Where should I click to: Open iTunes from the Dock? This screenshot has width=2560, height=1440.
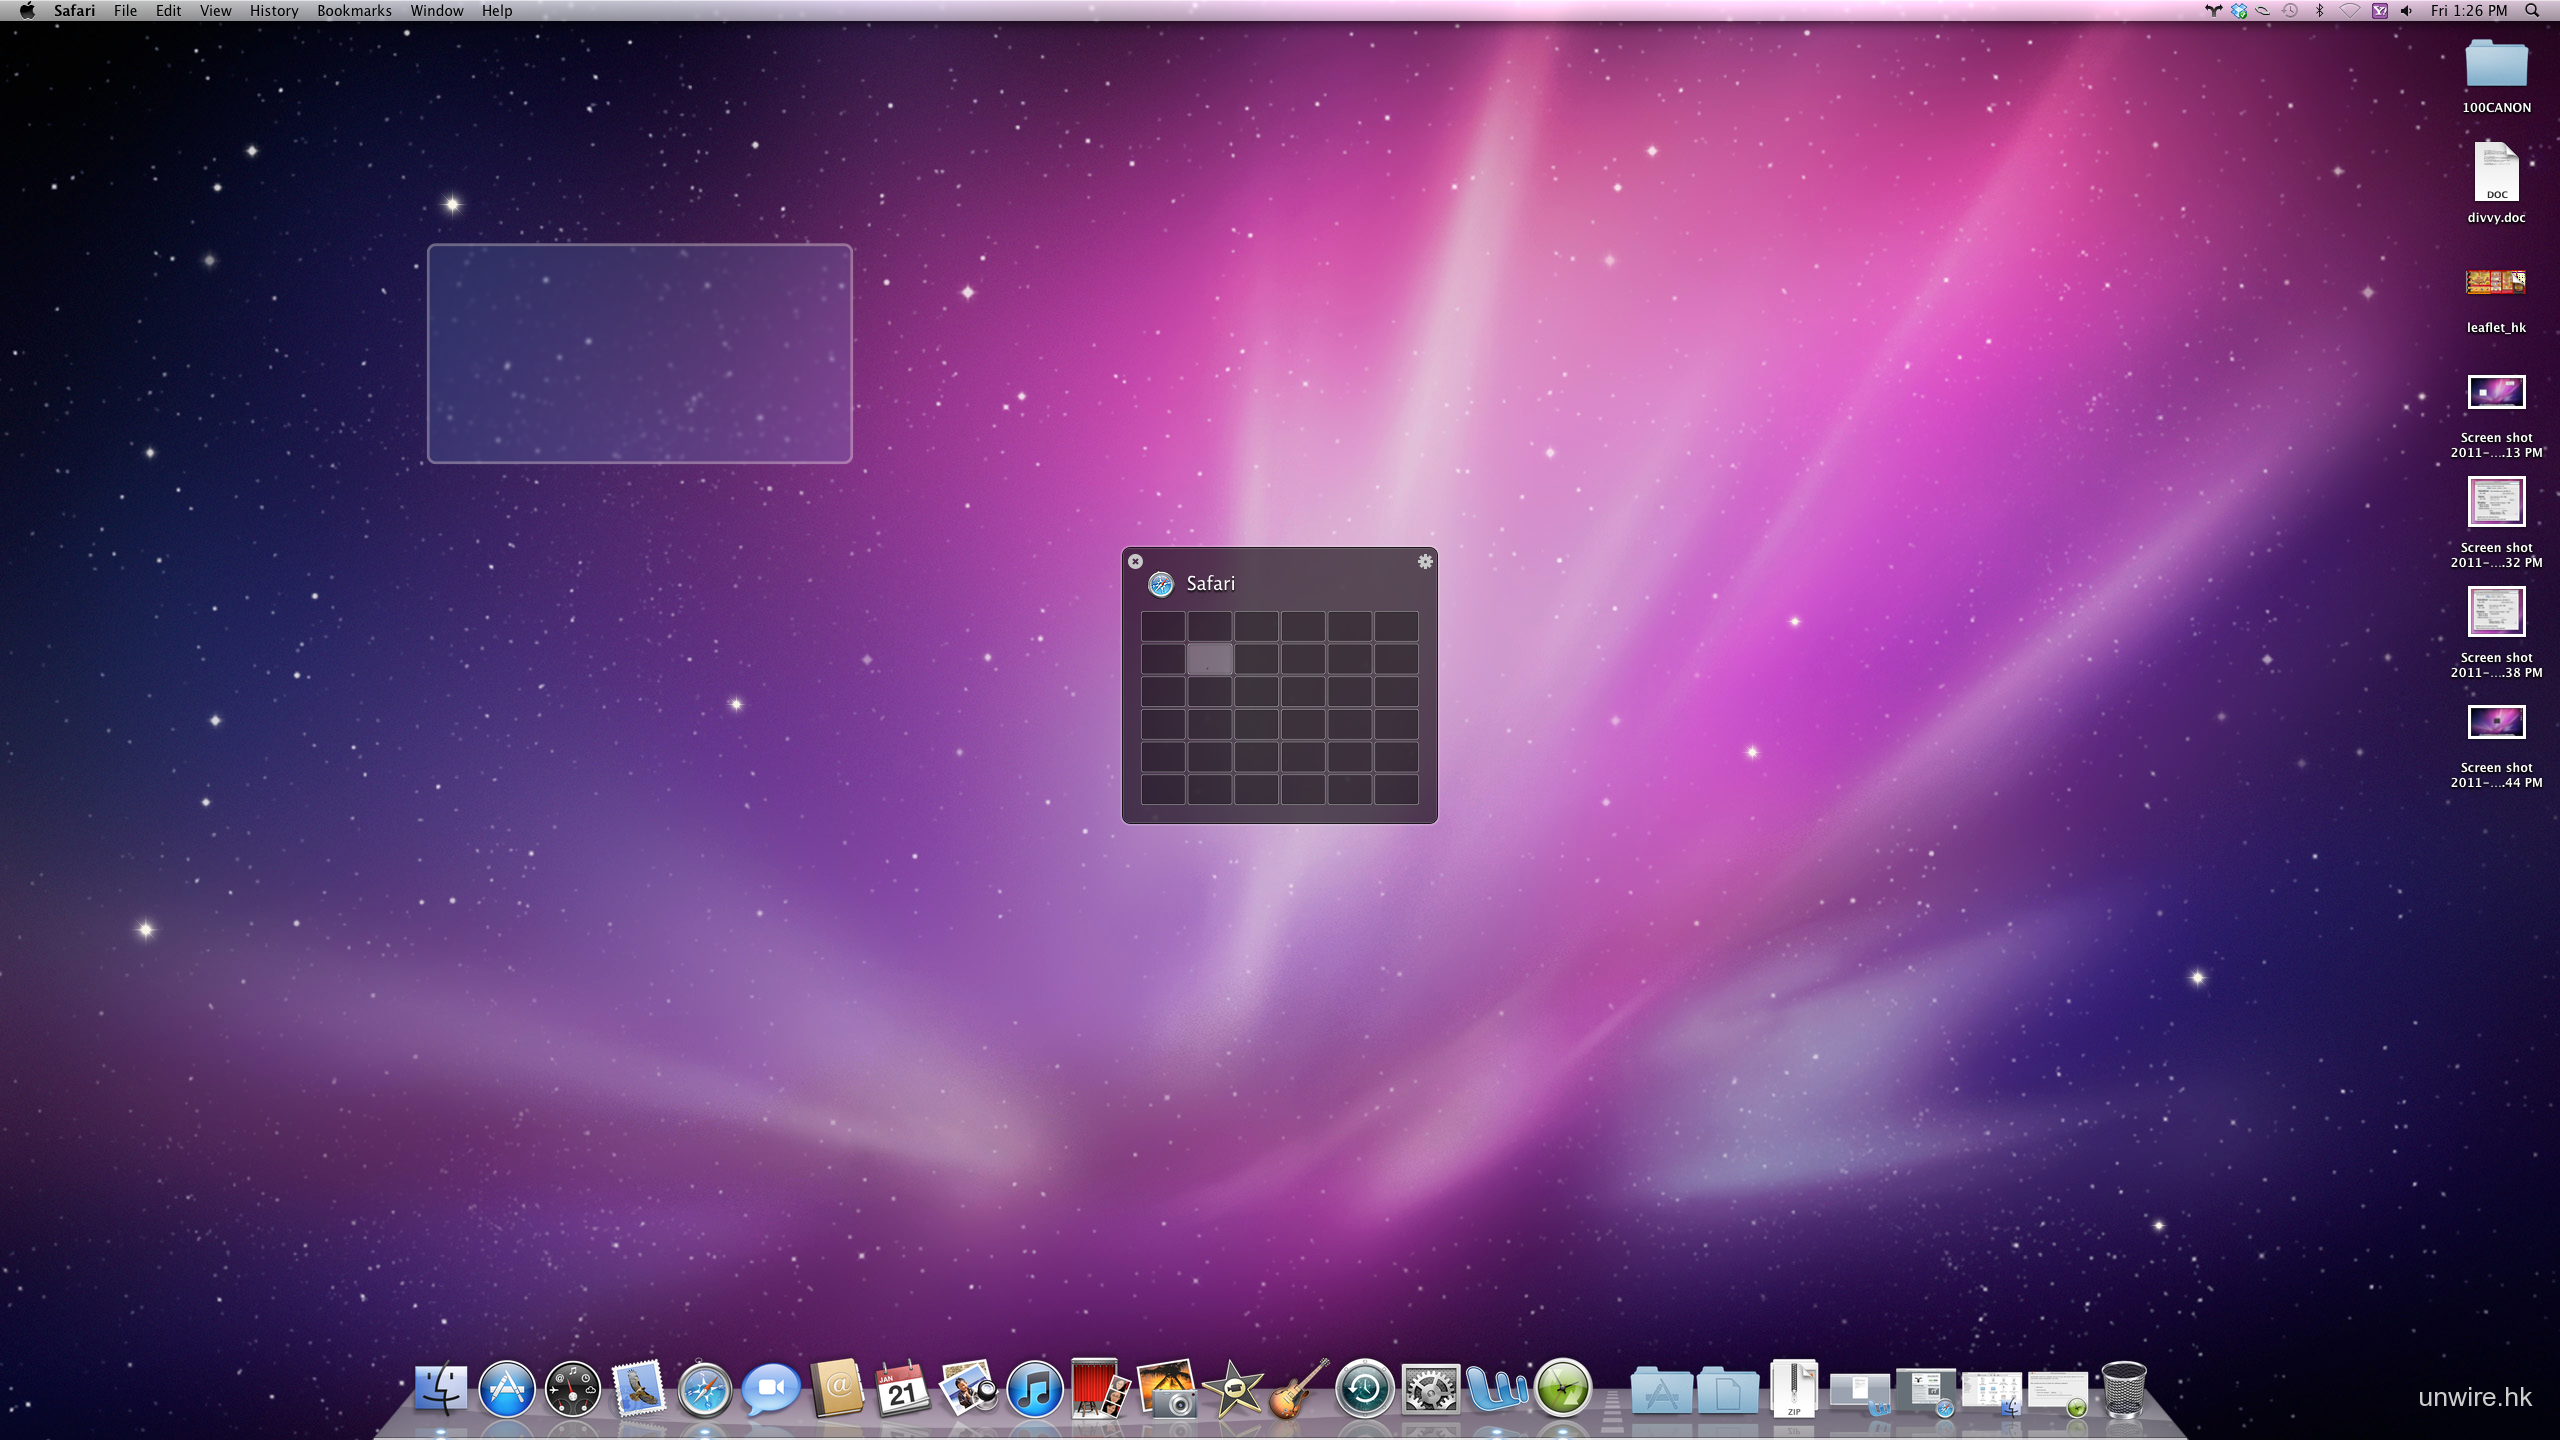[x=1034, y=1390]
